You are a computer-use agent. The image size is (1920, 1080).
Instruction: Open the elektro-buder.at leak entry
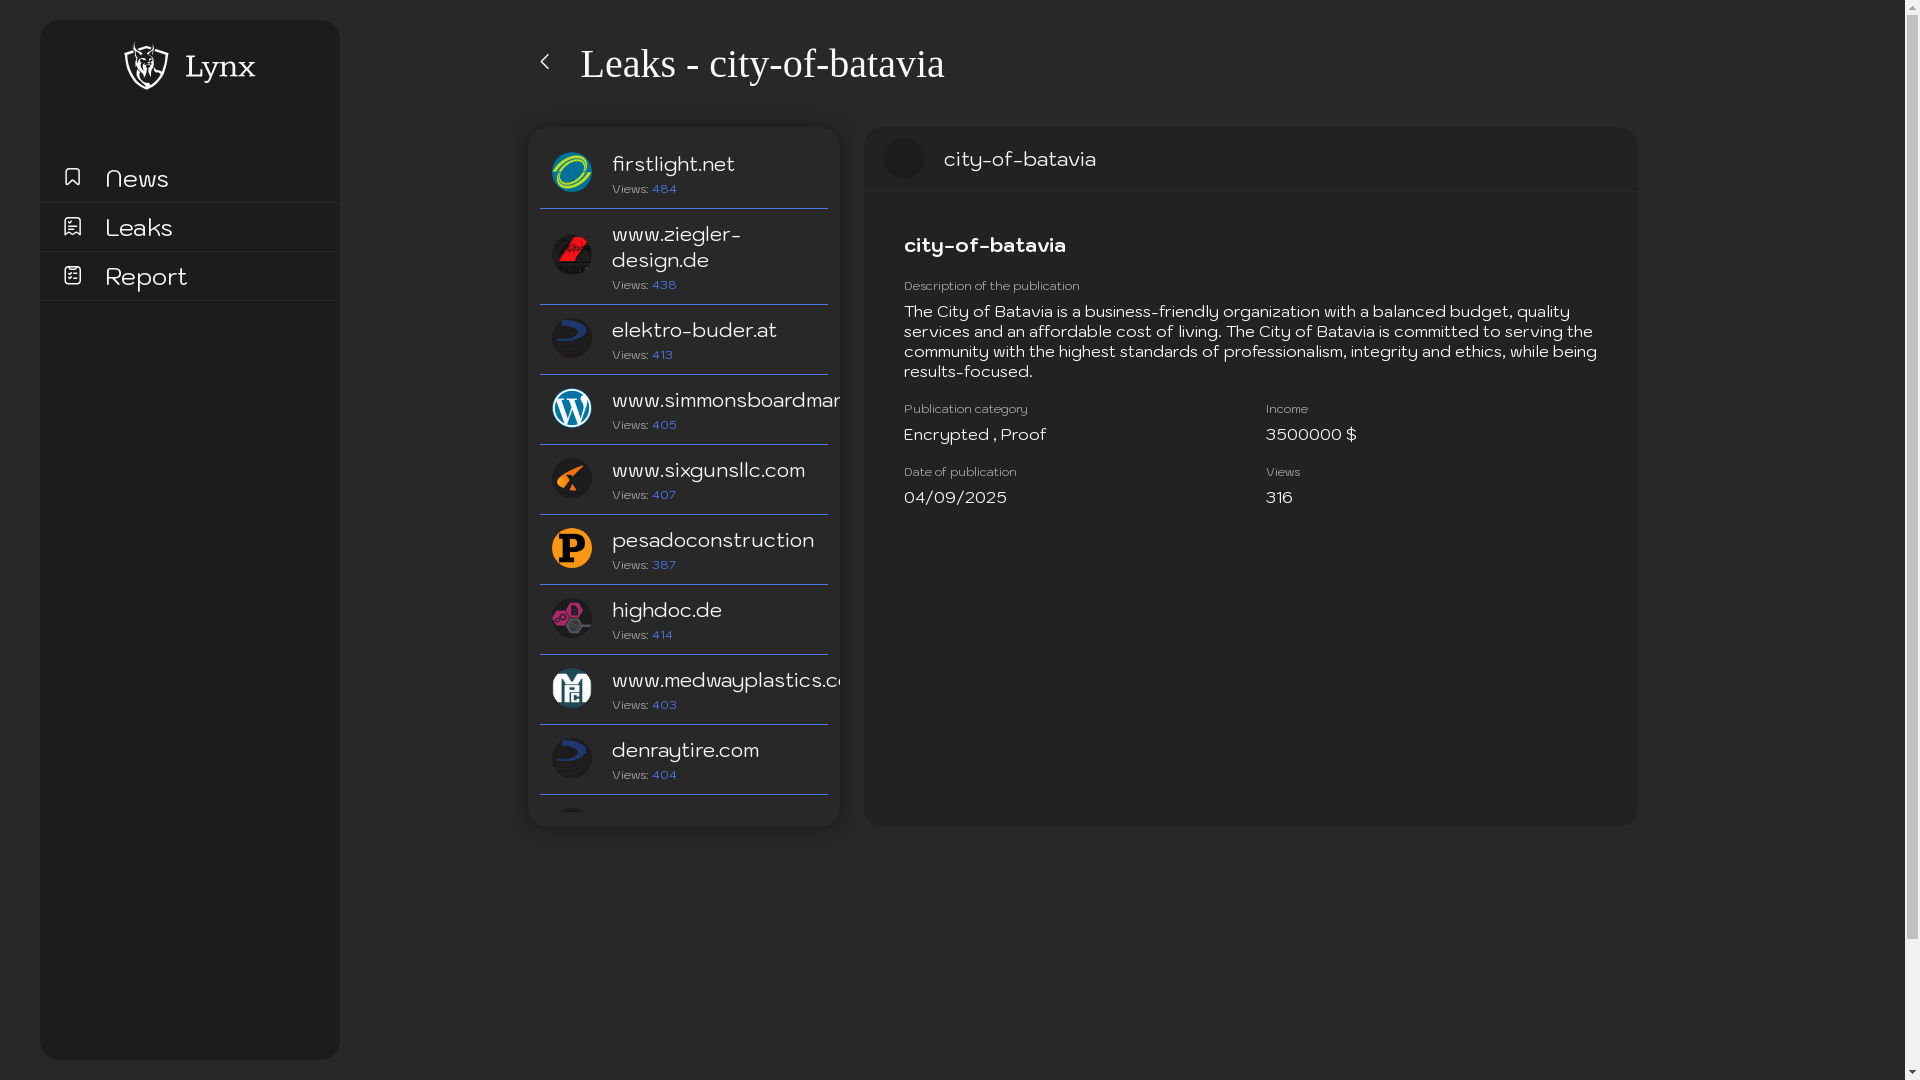coord(694,331)
